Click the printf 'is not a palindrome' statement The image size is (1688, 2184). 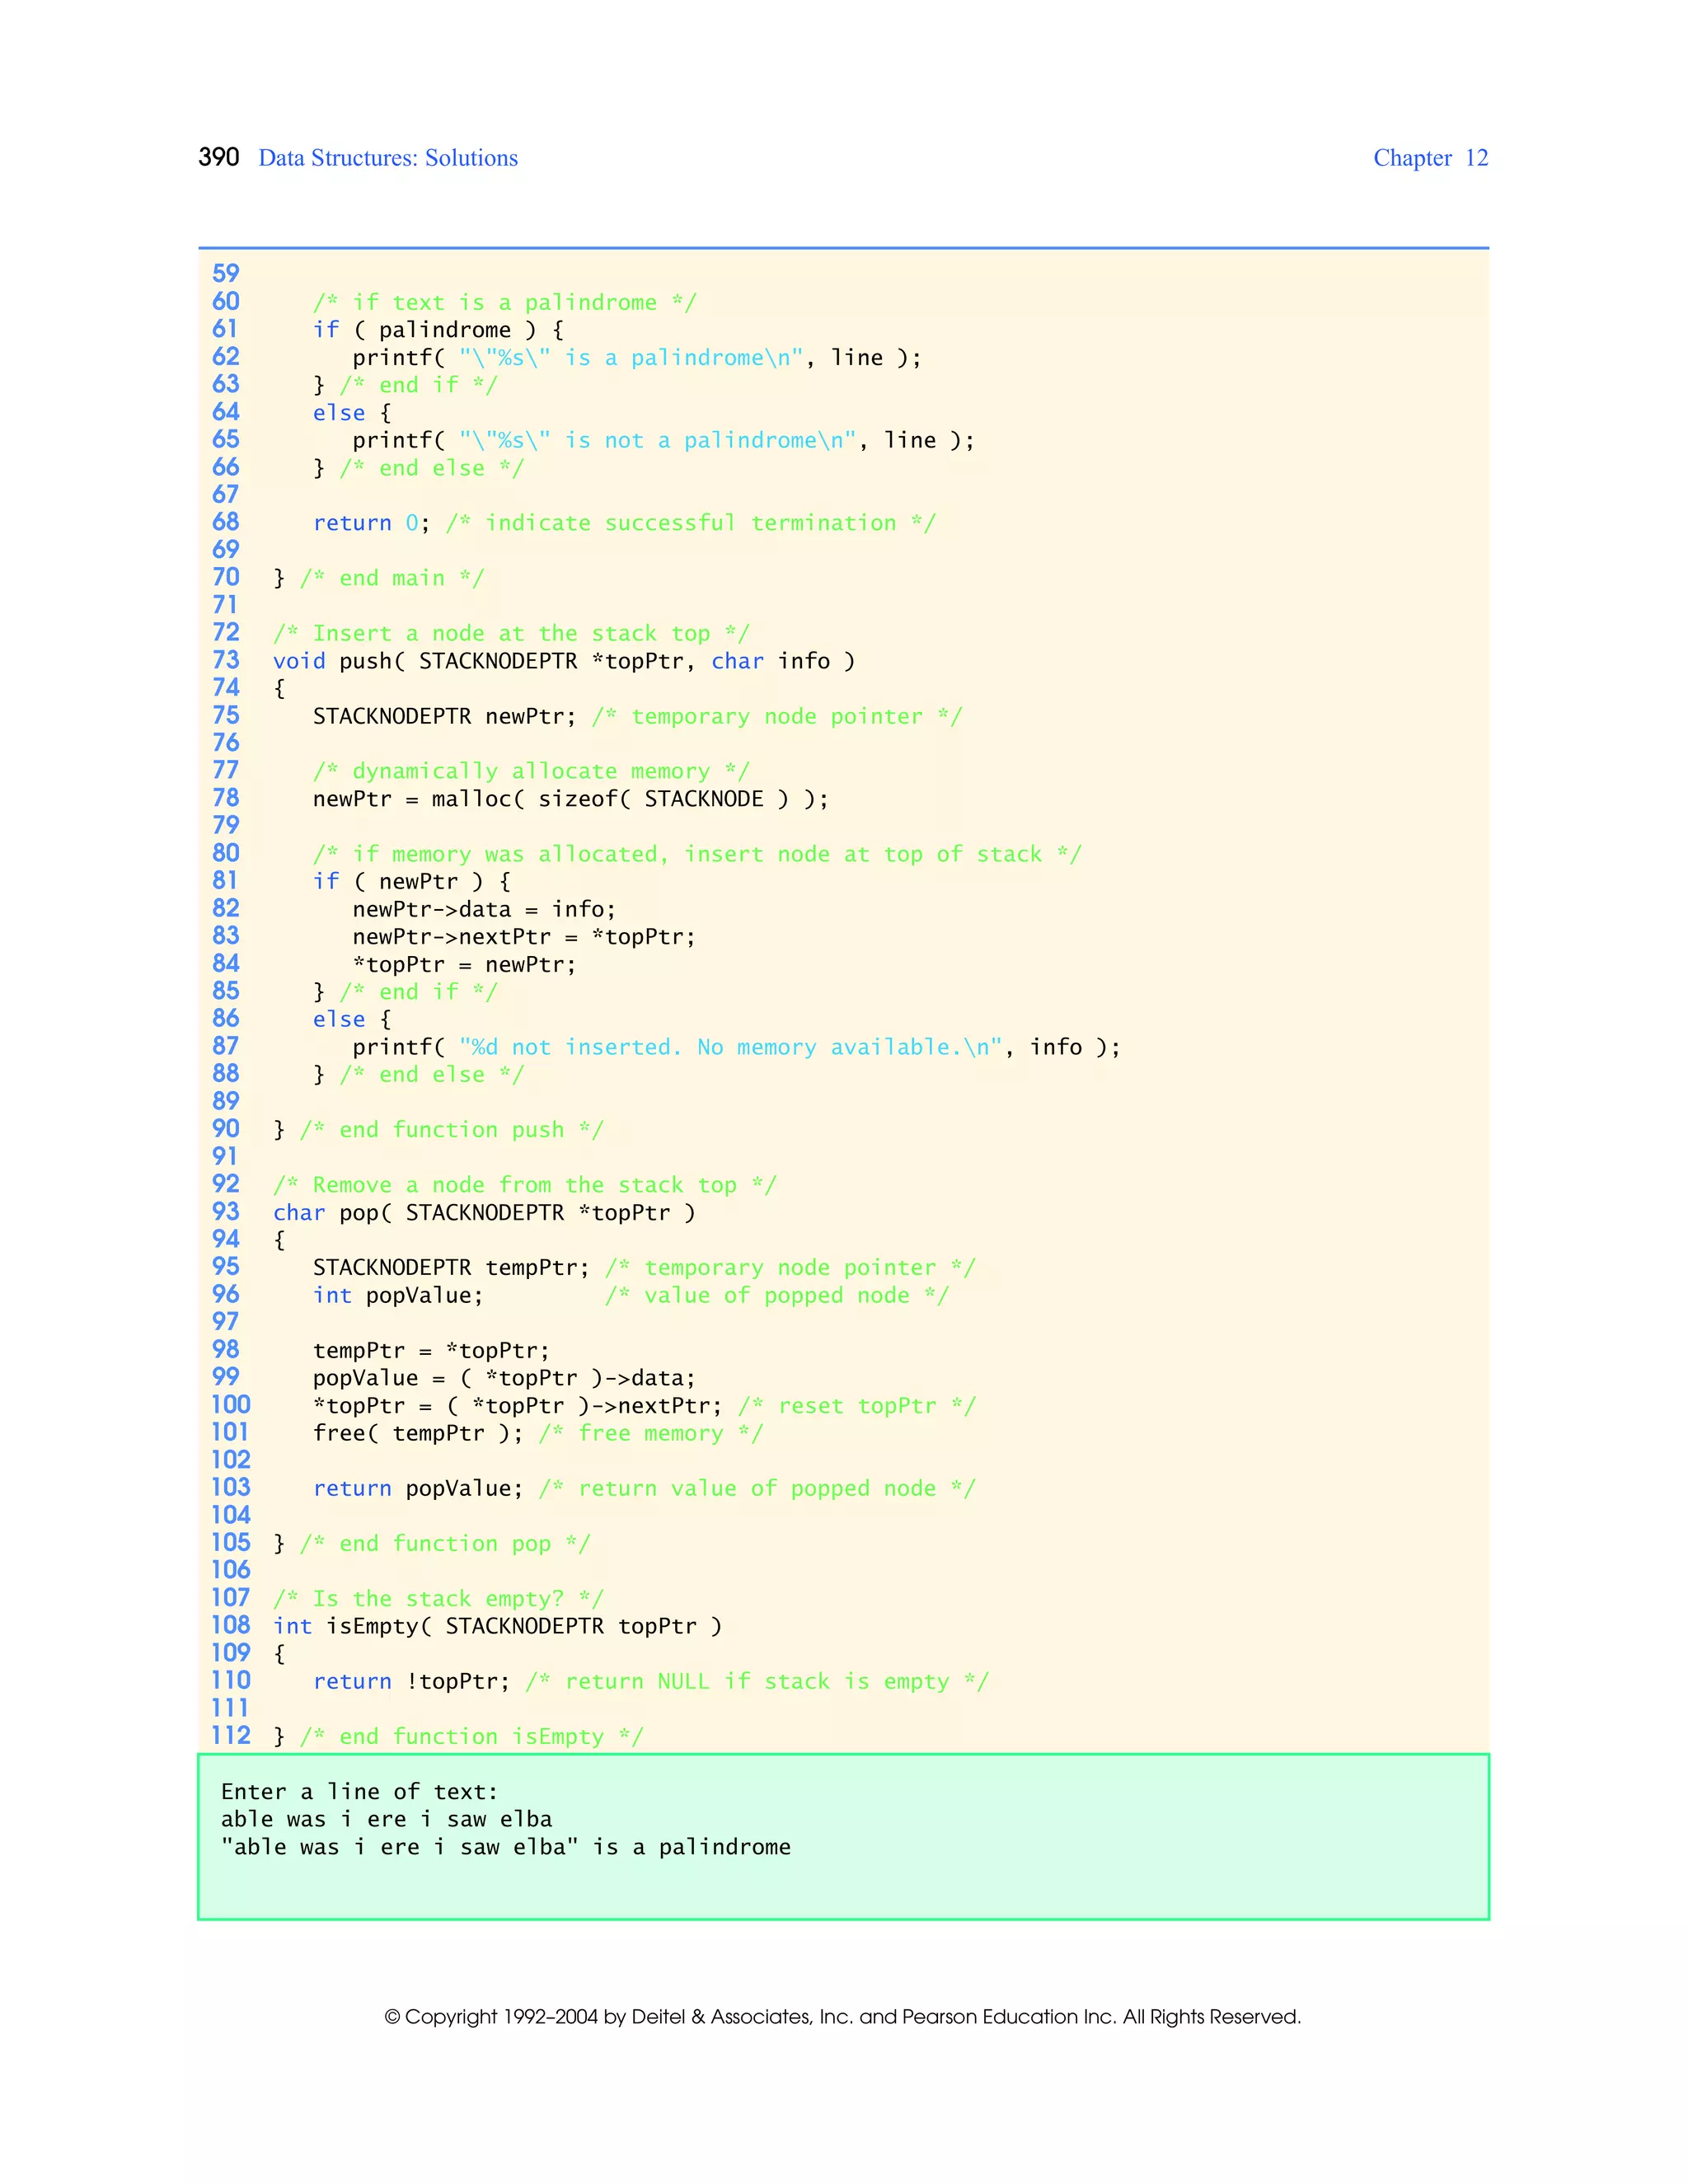tap(663, 440)
